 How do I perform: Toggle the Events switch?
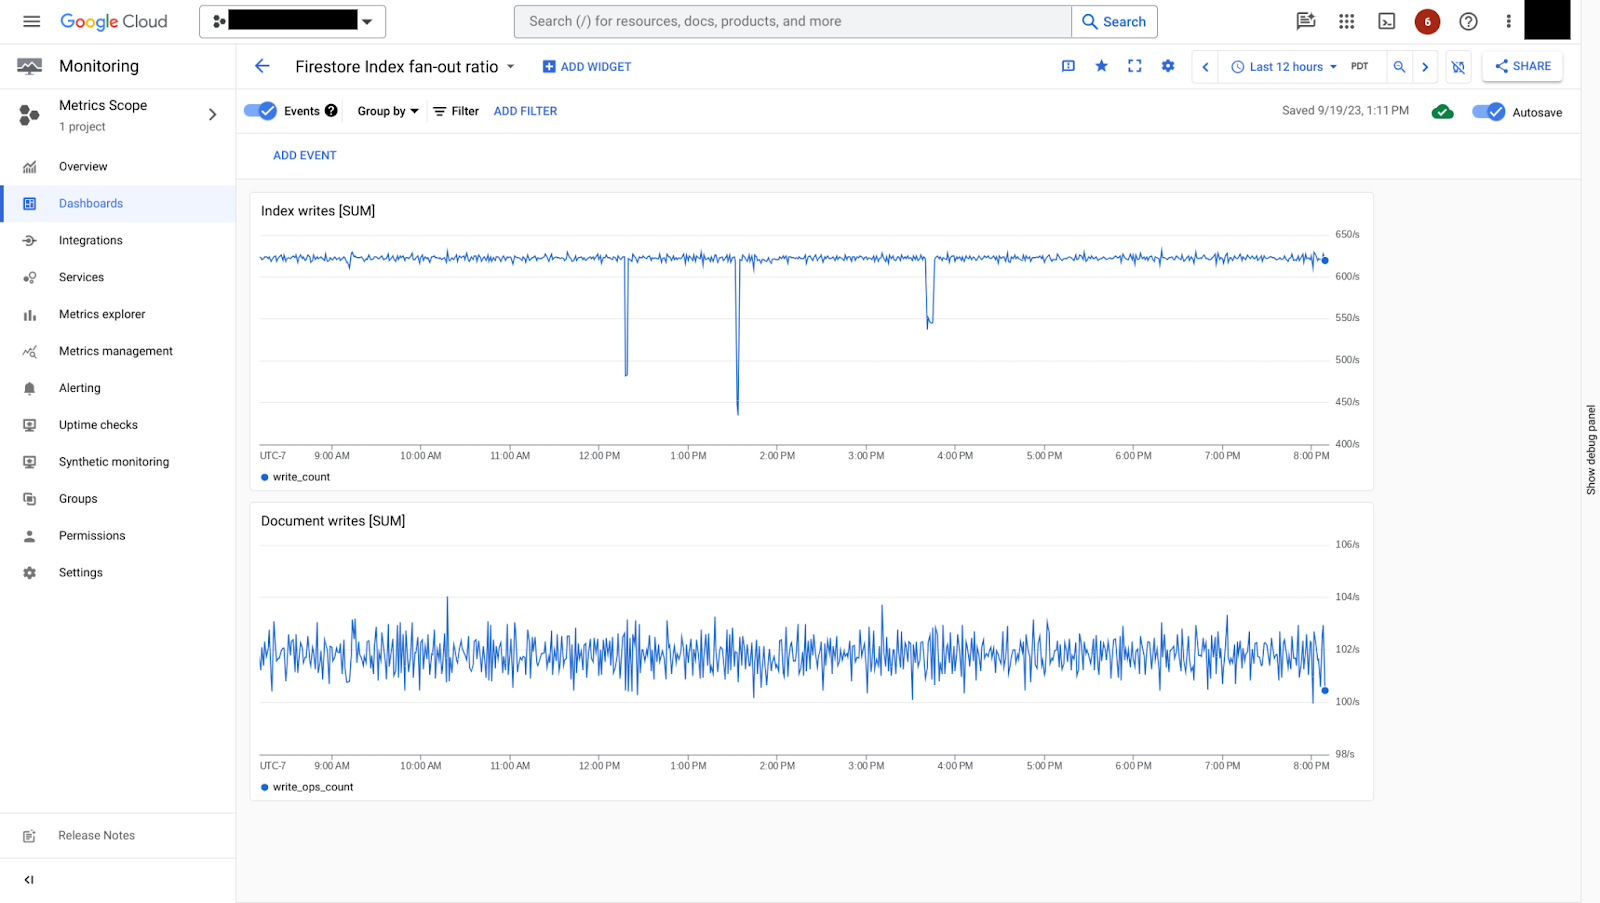tap(261, 111)
